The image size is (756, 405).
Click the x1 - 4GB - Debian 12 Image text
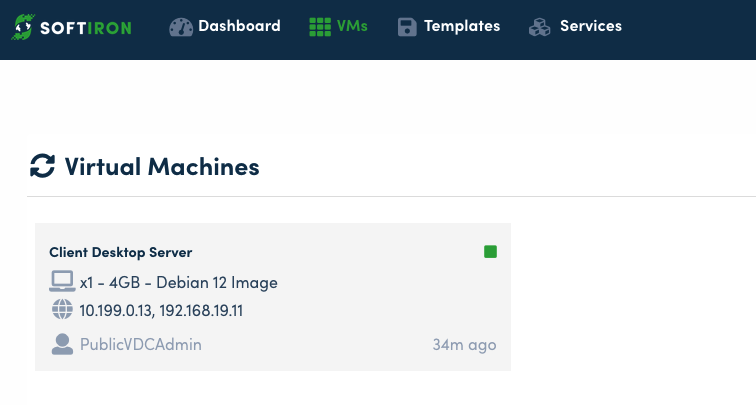point(178,283)
